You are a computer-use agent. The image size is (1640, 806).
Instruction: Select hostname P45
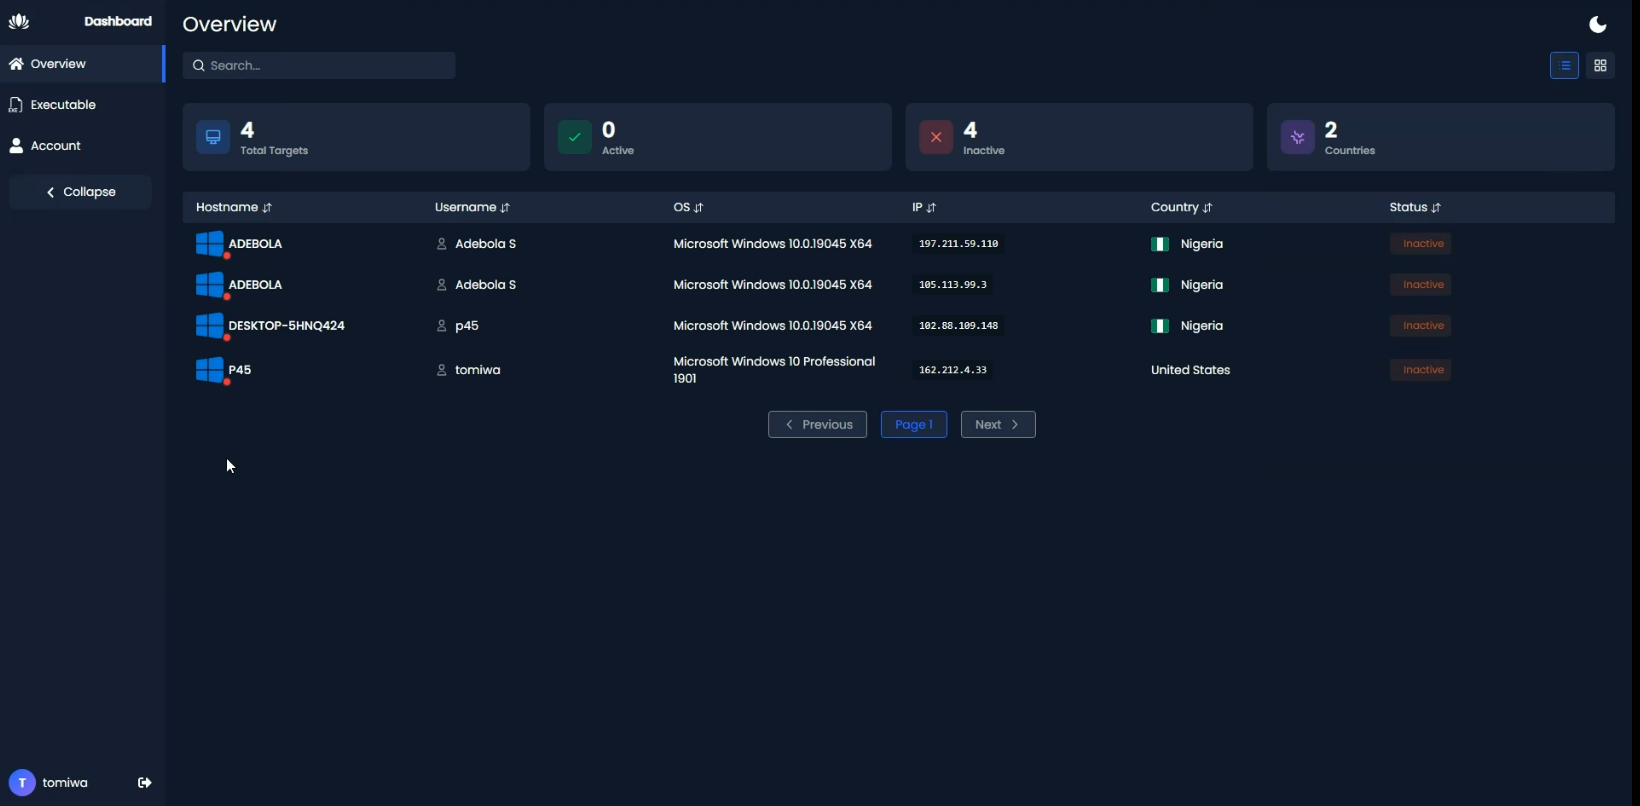[240, 370]
